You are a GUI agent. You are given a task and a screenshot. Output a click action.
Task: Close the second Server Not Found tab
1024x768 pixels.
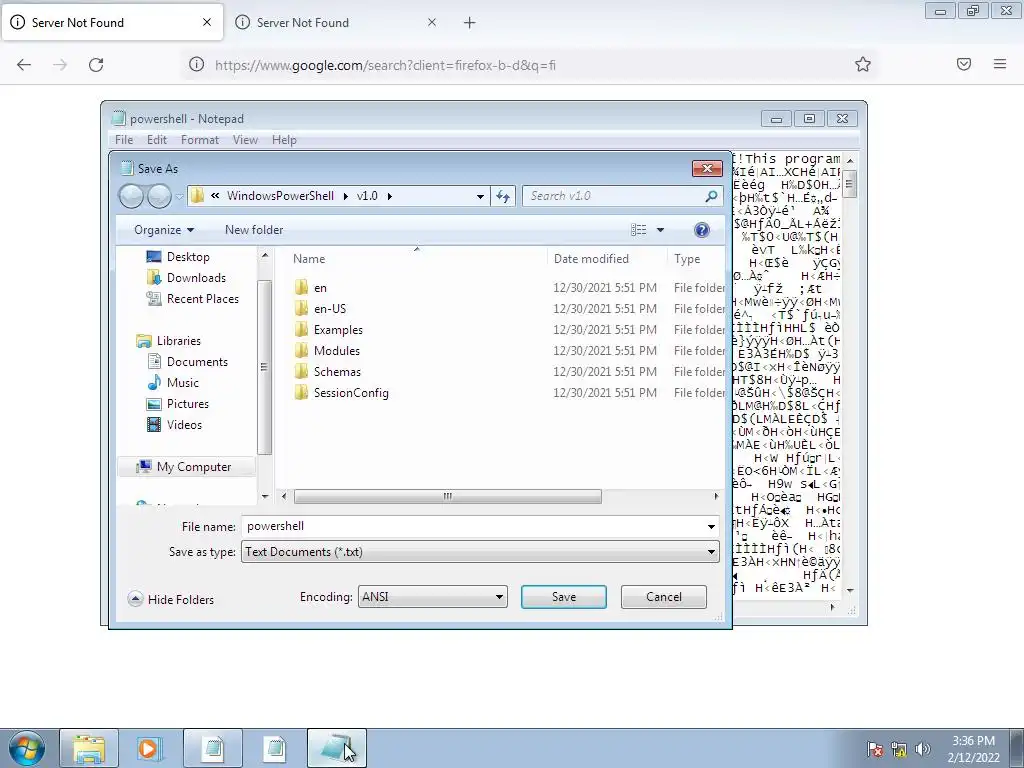(431, 22)
